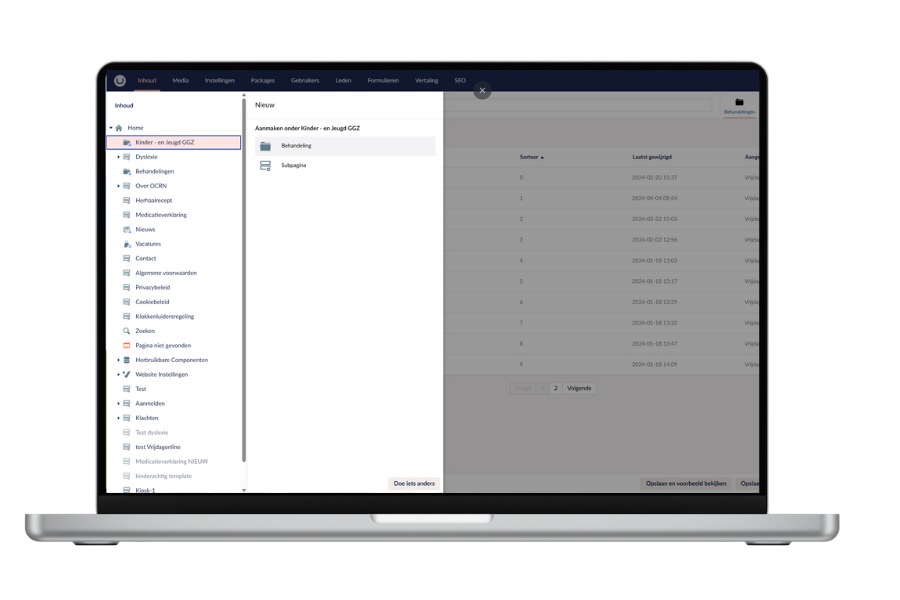
Task: Go to page 2 via pagination
Action: click(x=556, y=387)
